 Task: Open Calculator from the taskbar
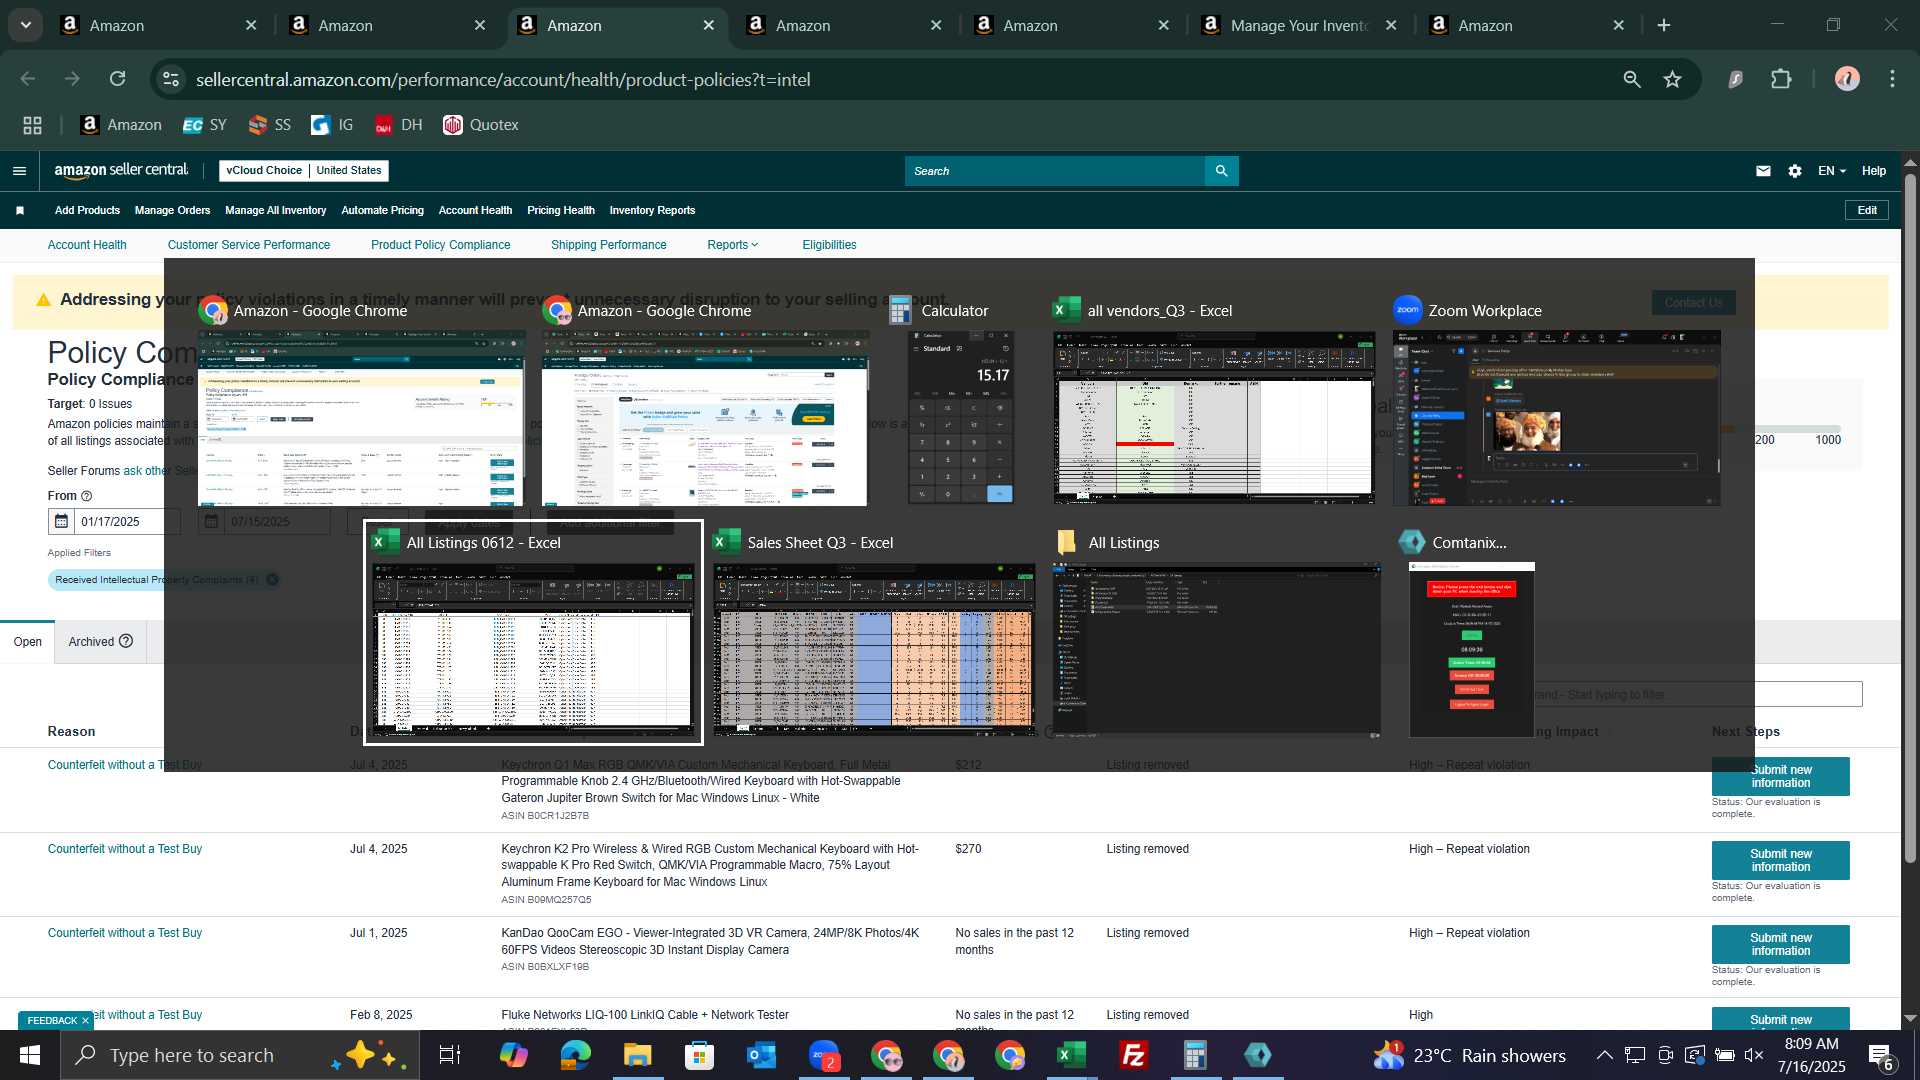1195,1055
